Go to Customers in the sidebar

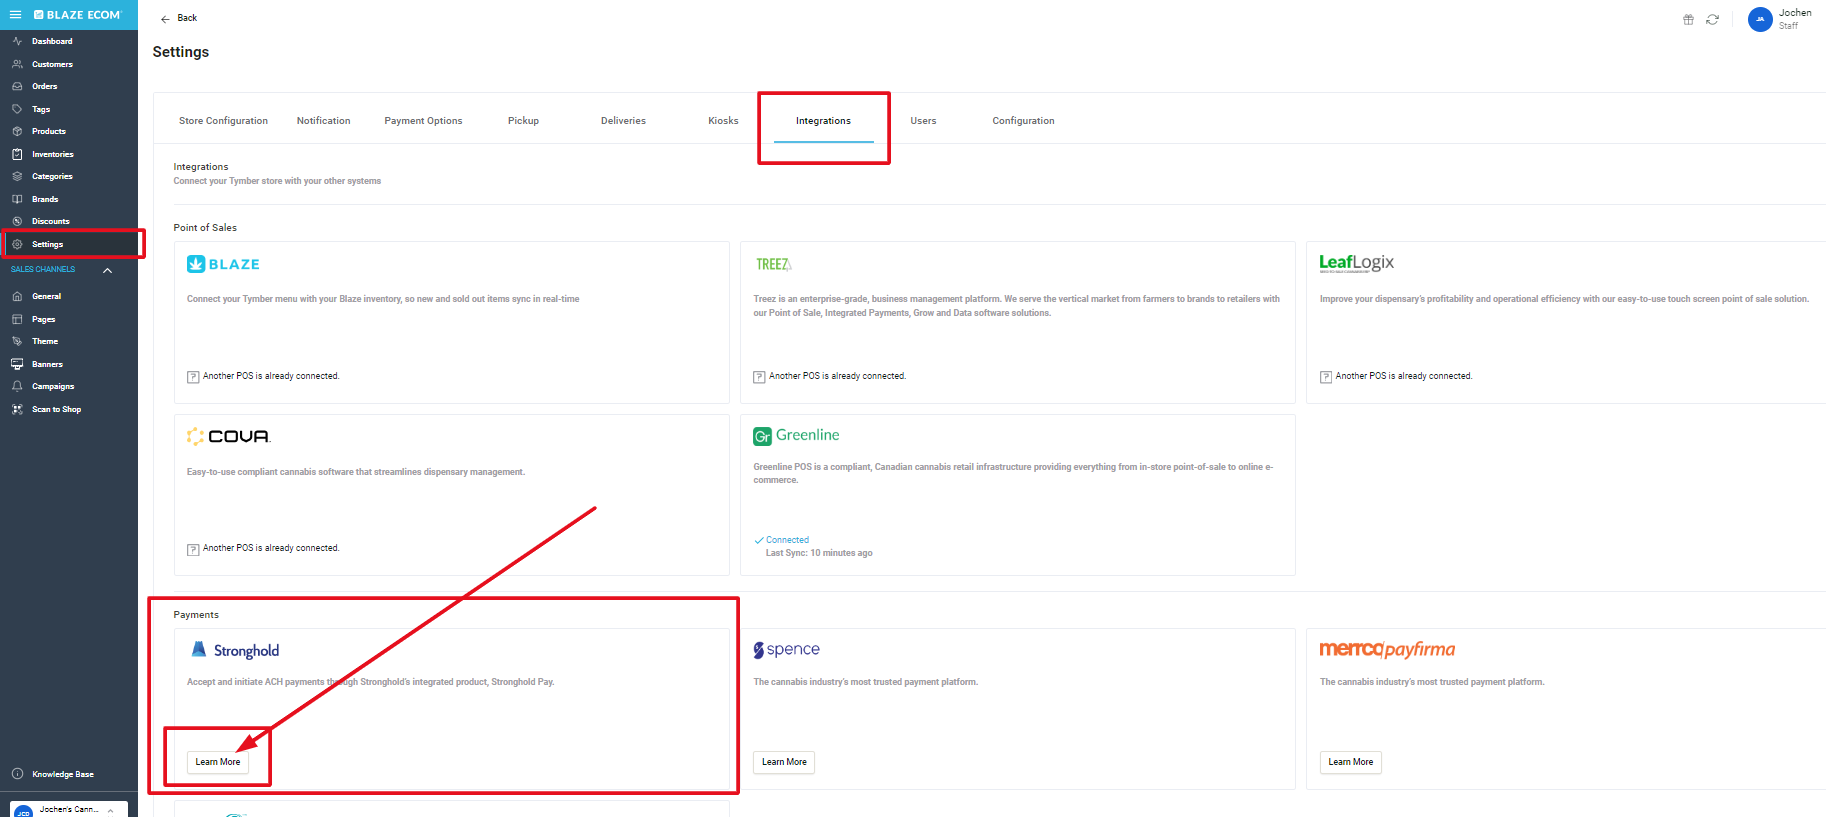tap(52, 64)
